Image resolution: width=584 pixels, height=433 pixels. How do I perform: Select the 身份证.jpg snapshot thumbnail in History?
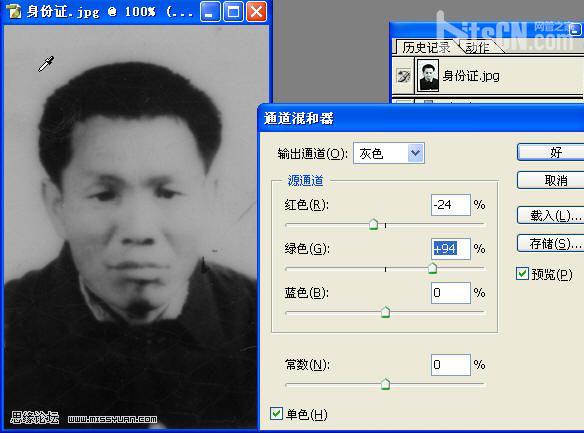(428, 76)
